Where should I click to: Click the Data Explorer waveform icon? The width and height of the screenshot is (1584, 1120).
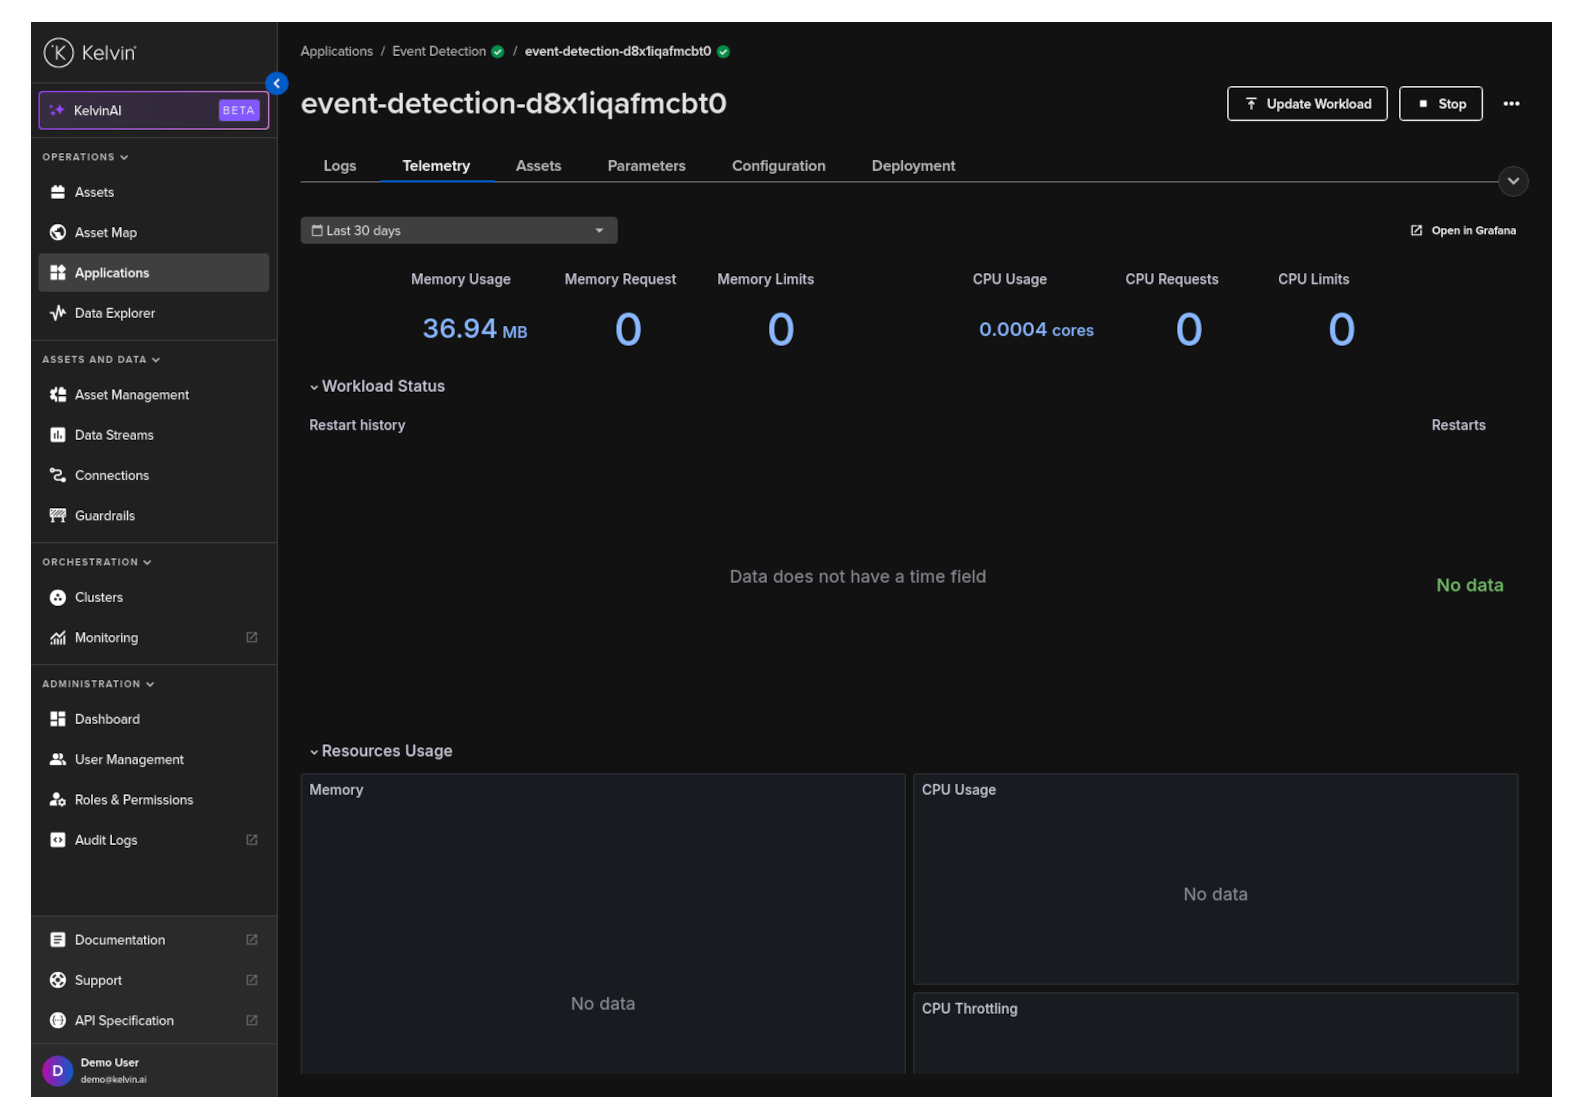pyautogui.click(x=58, y=313)
